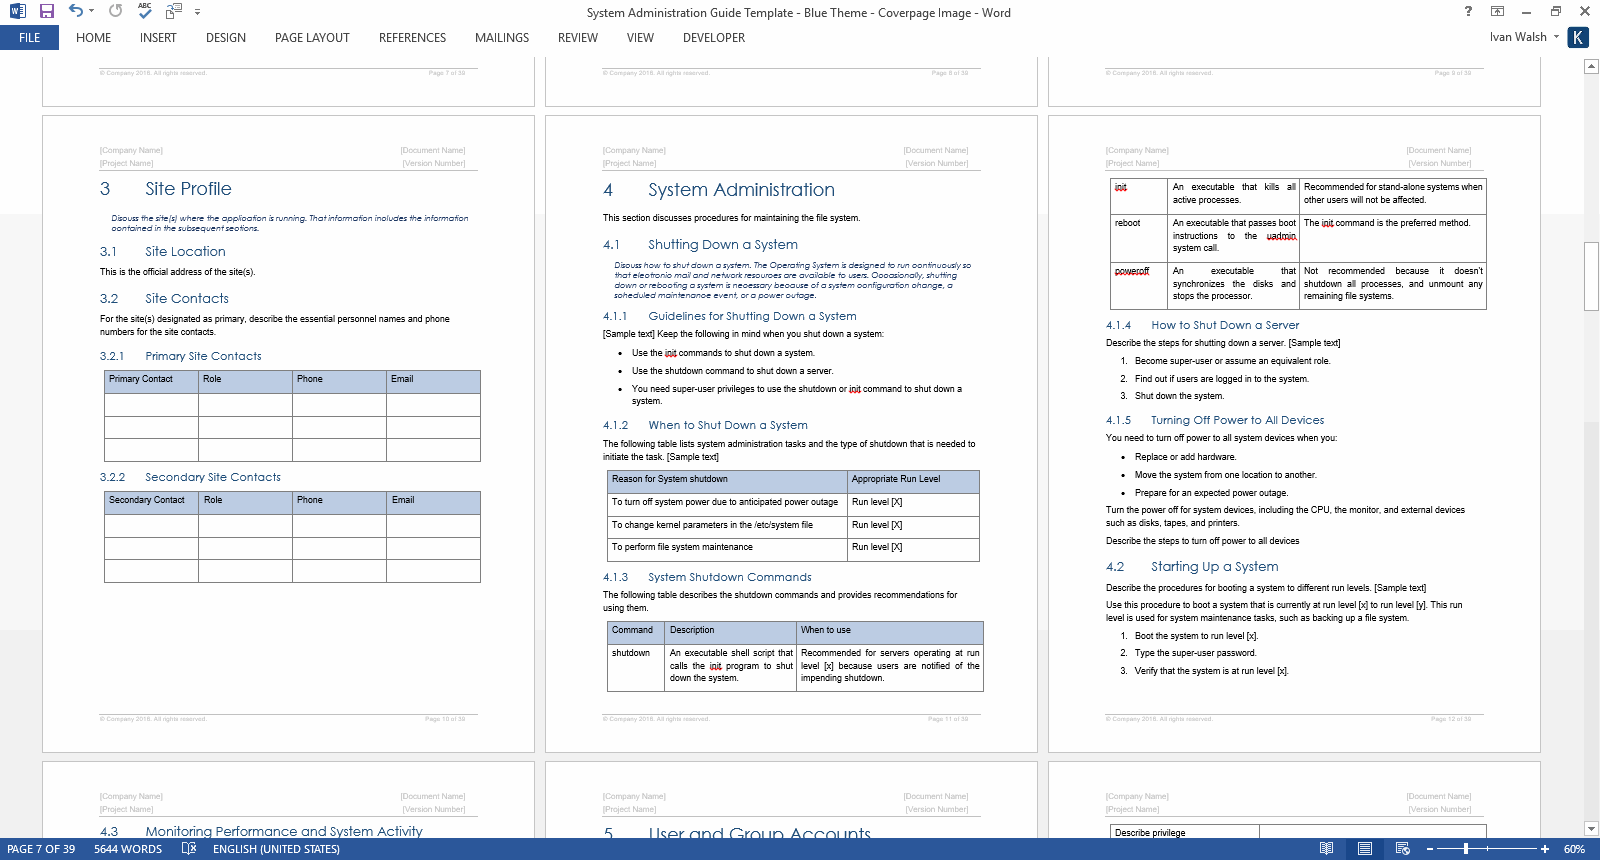Viewport: 1600px width, 860px height.
Task: Click the zoom in plus button
Action: pyautogui.click(x=1545, y=849)
